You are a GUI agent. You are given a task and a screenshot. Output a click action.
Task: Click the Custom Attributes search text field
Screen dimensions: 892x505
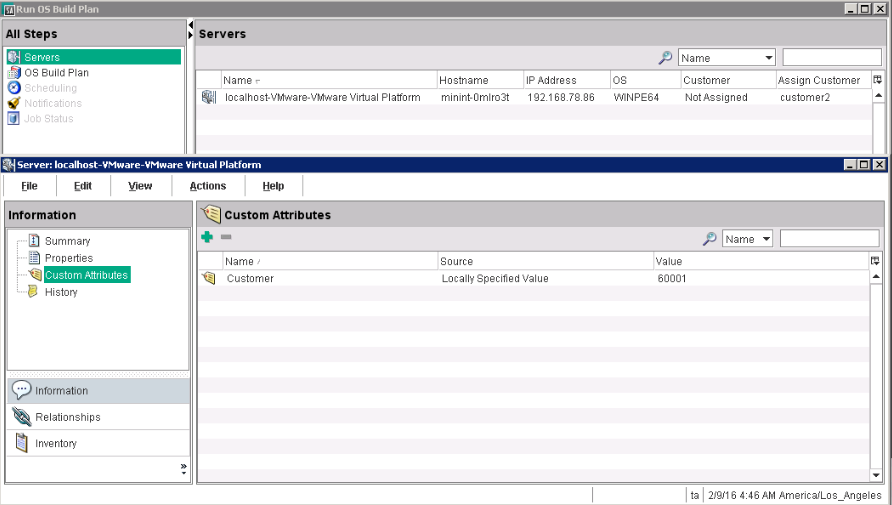(x=829, y=239)
